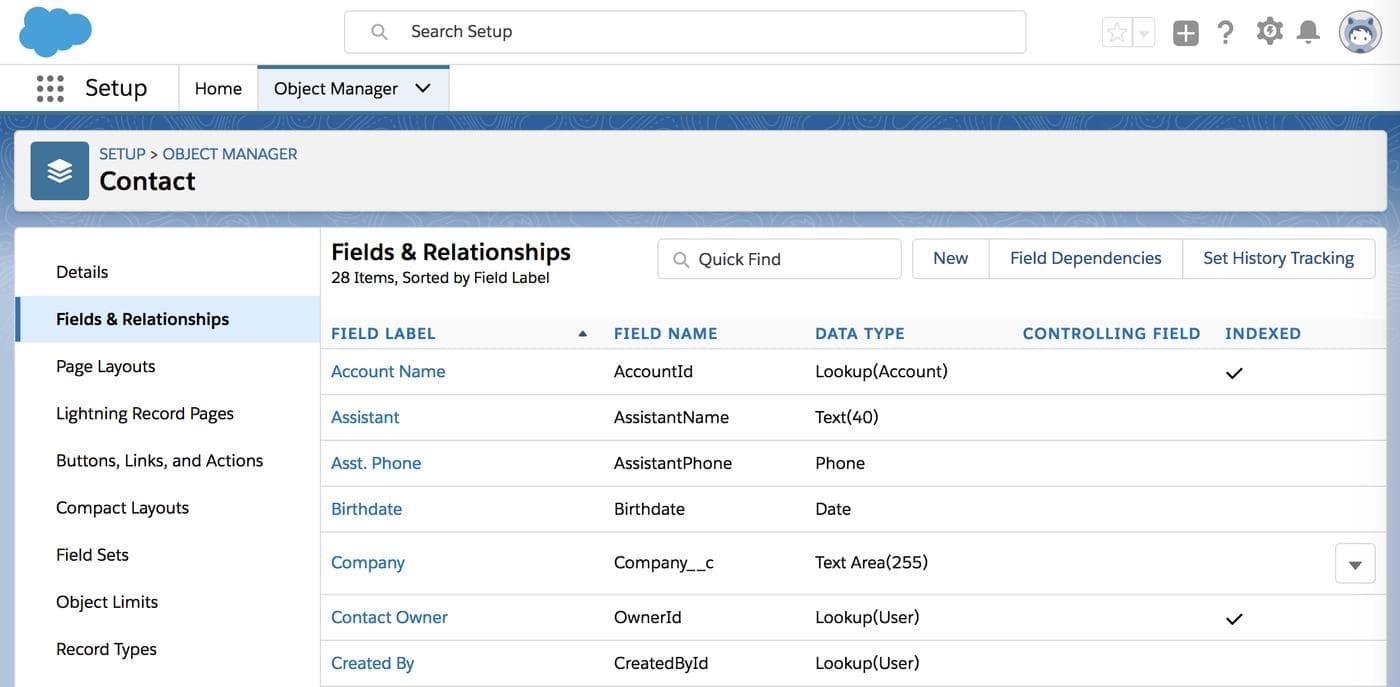View notifications bell icon
This screenshot has width=1400, height=687.
click(x=1308, y=33)
